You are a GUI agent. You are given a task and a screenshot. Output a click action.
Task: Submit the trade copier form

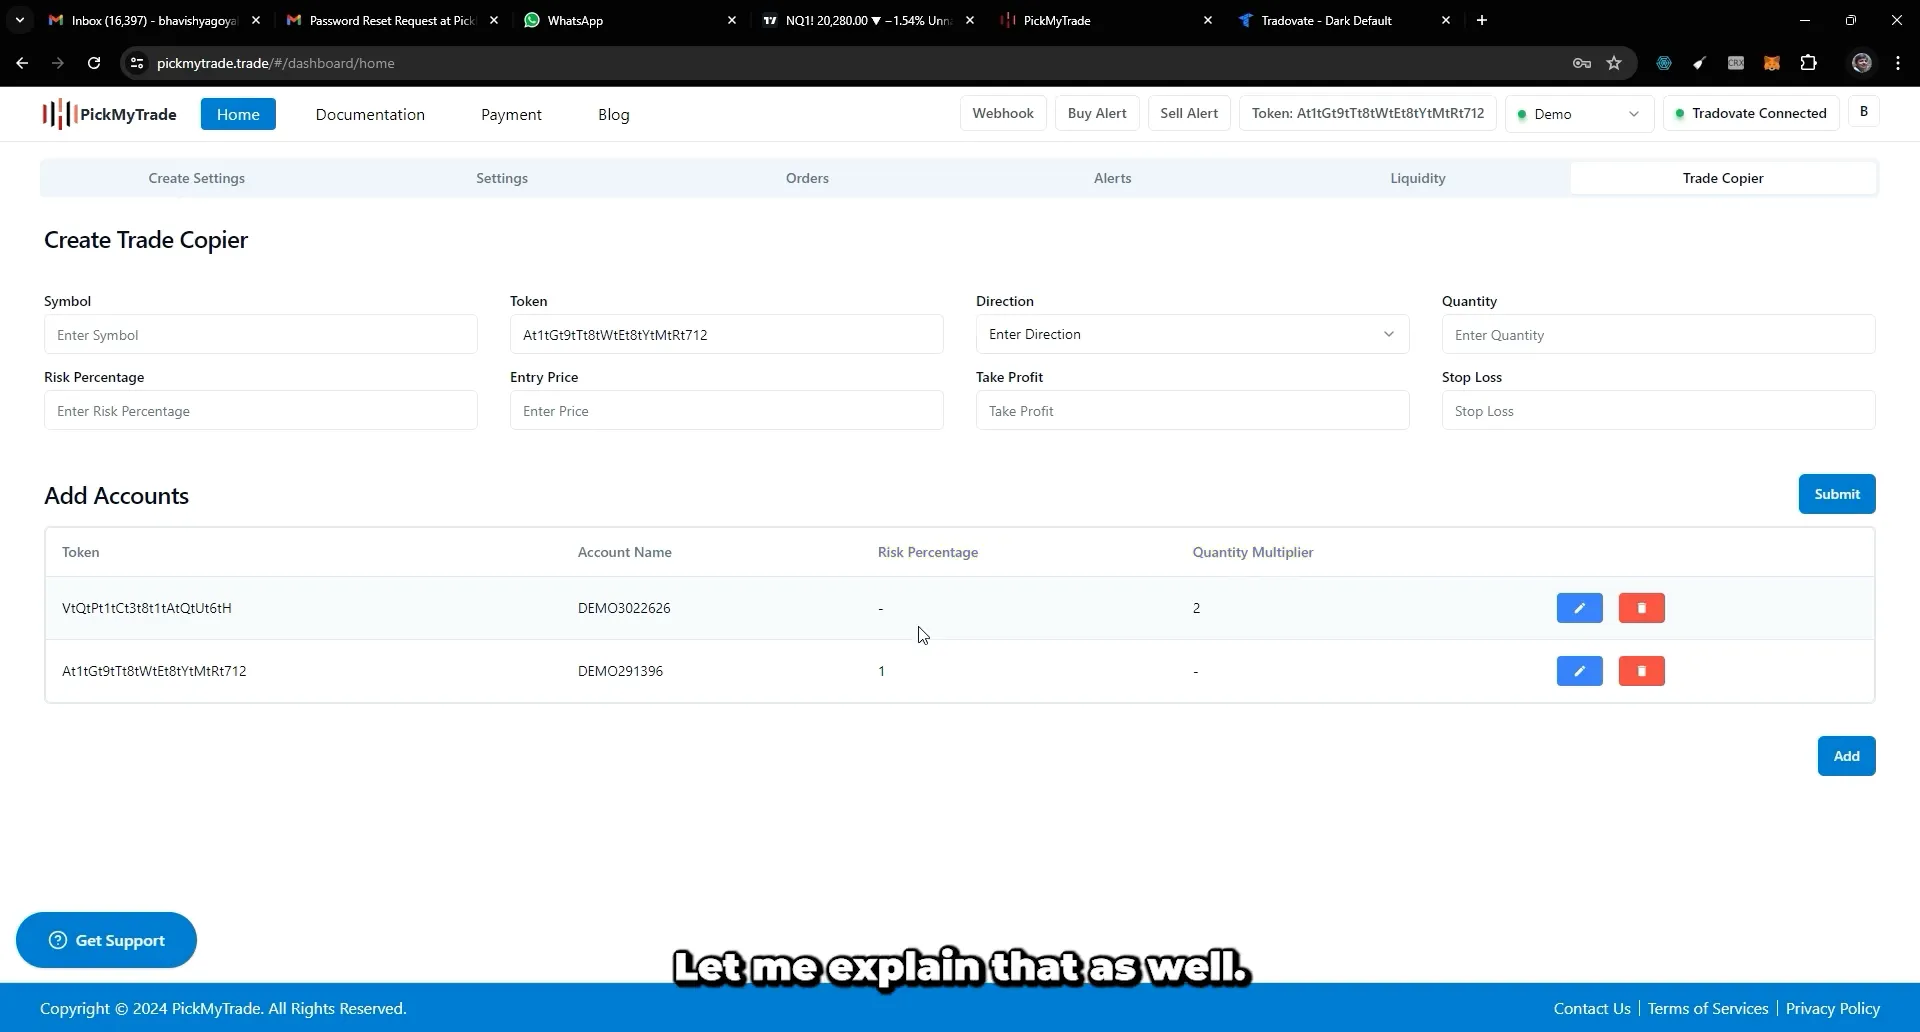click(1837, 494)
